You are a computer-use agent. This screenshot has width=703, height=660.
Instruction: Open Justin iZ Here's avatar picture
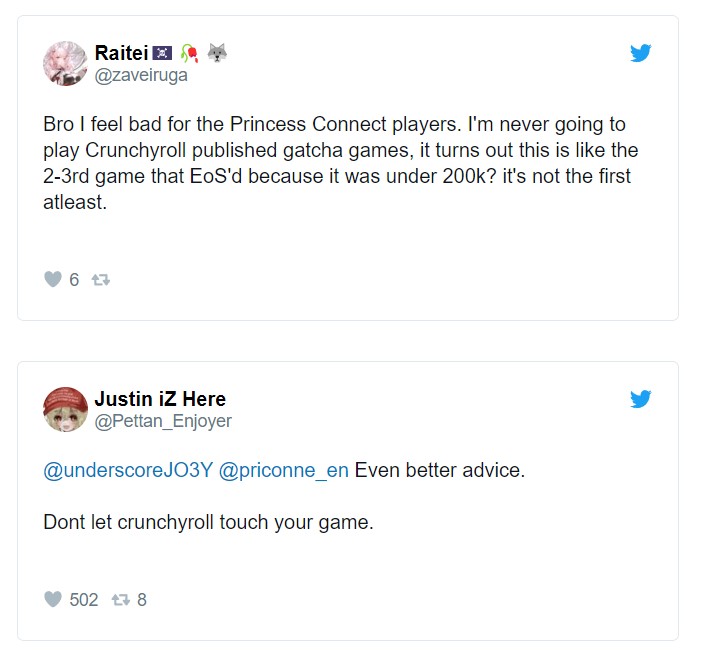click(65, 409)
